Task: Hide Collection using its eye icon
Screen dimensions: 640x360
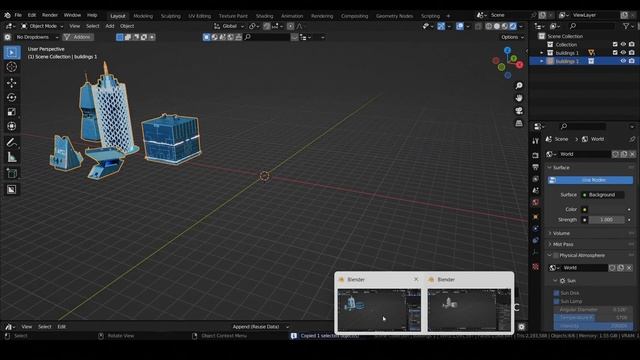Action: click(x=623, y=44)
